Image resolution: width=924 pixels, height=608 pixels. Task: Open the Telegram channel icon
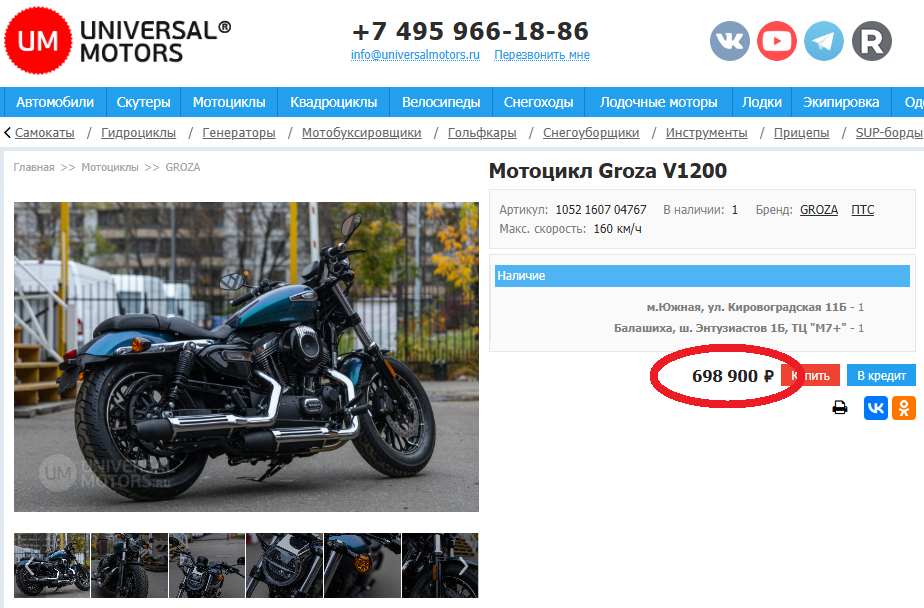824,41
